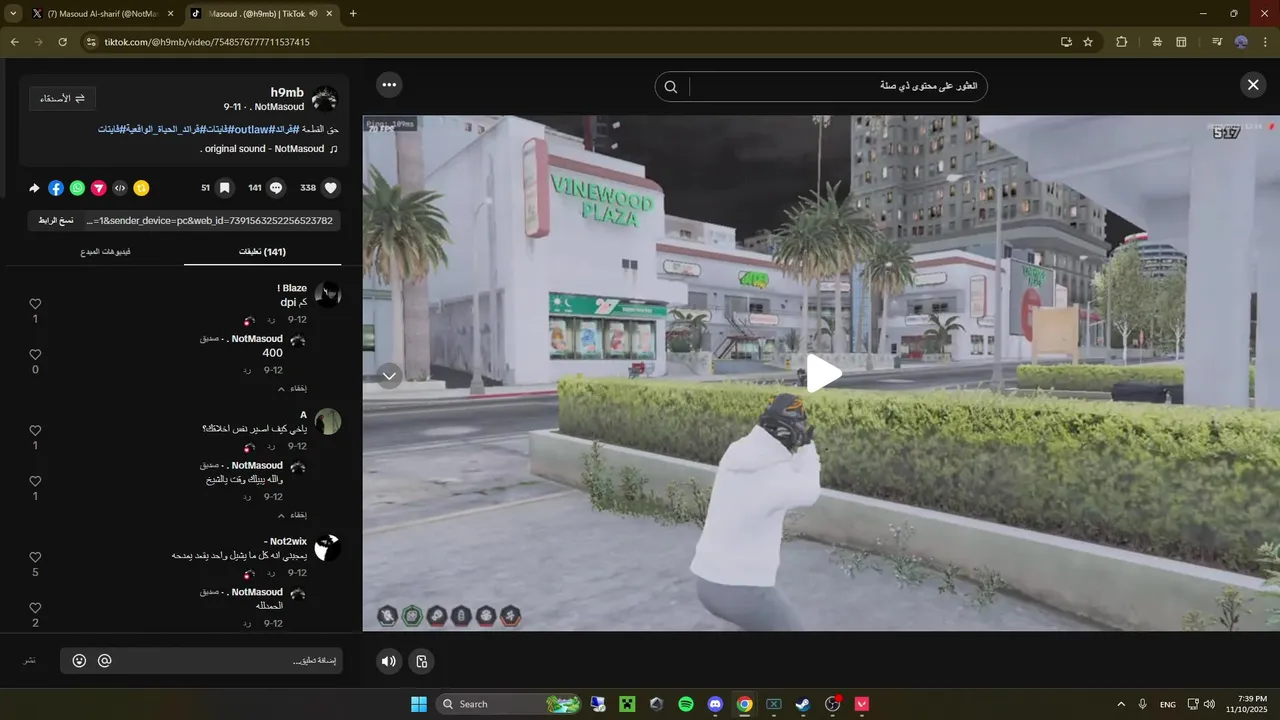Focus the related content search field
1280x720 pixels.
click(x=821, y=87)
